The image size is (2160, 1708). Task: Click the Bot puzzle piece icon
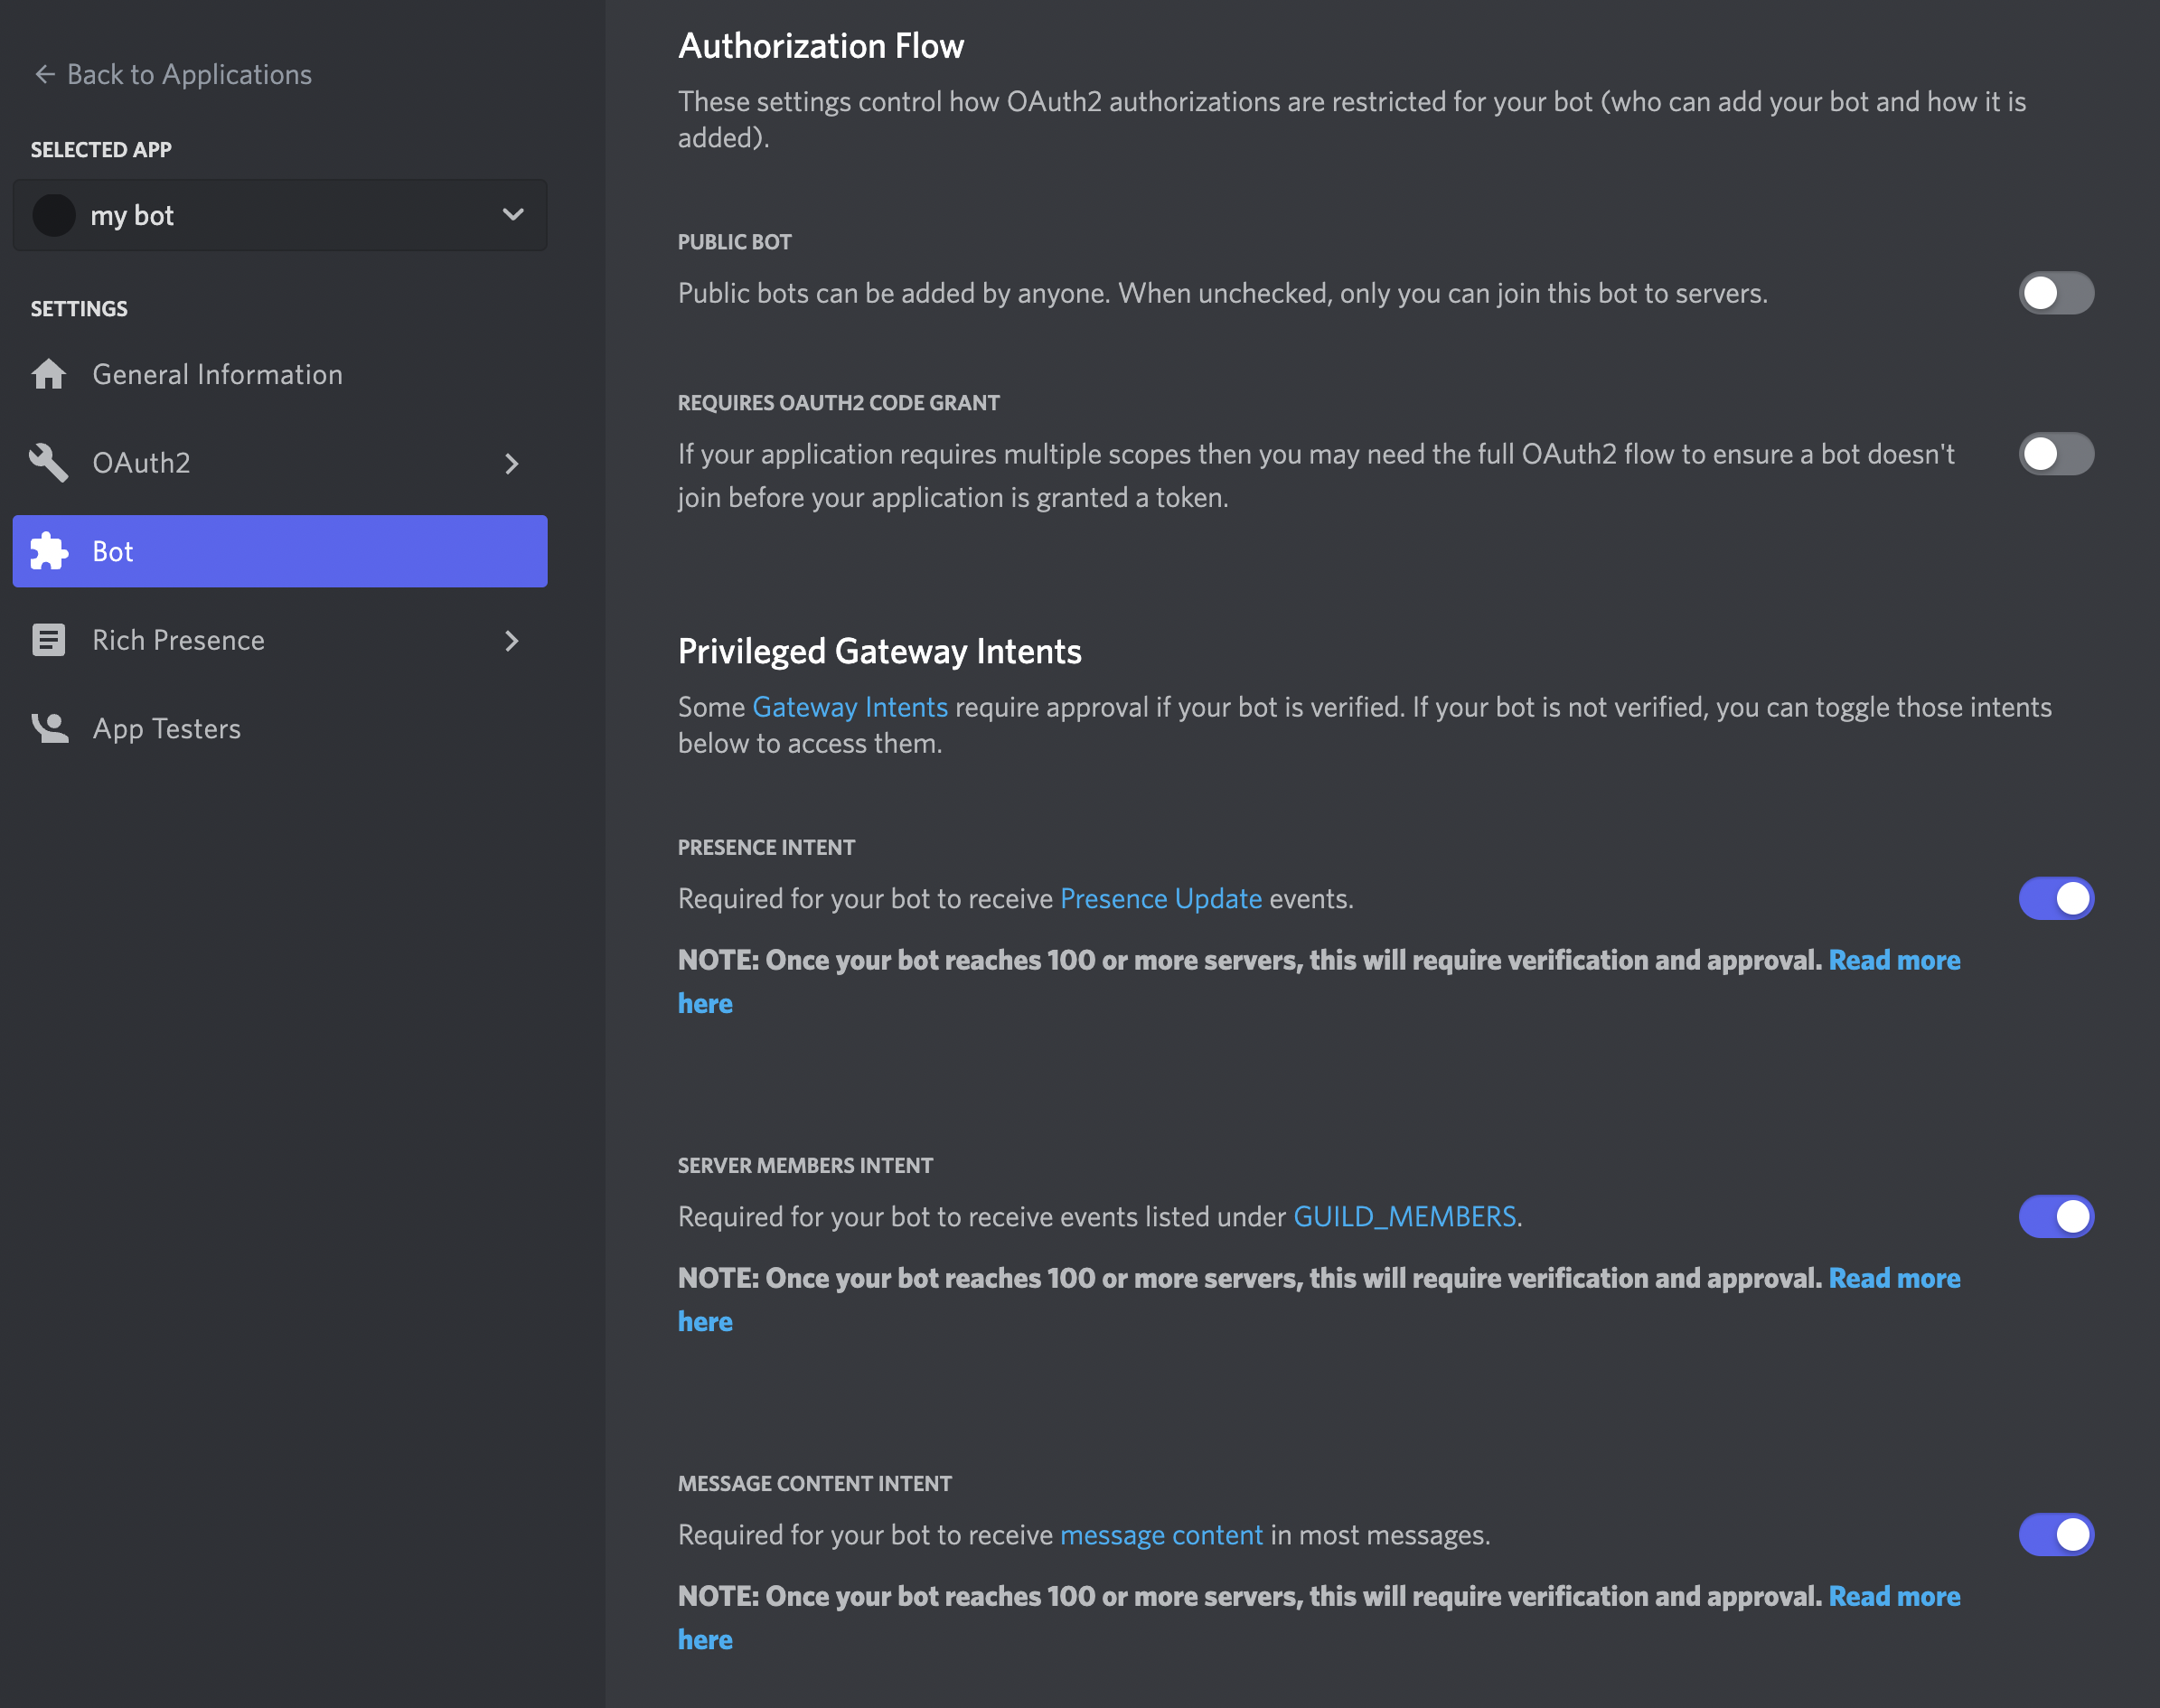tap(48, 551)
